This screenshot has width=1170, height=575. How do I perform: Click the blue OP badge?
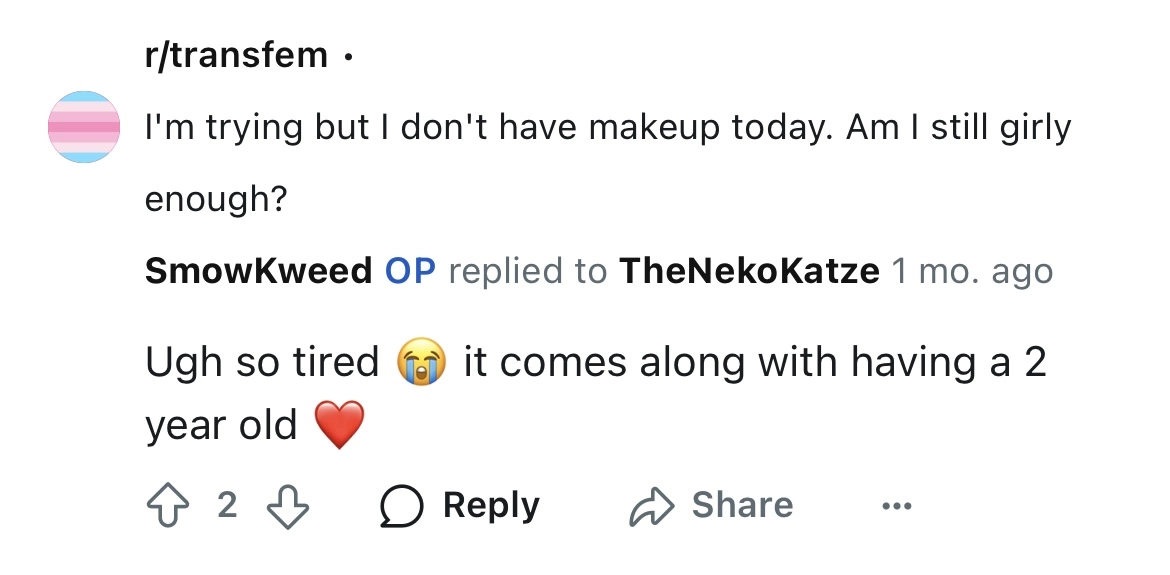pyautogui.click(x=411, y=270)
